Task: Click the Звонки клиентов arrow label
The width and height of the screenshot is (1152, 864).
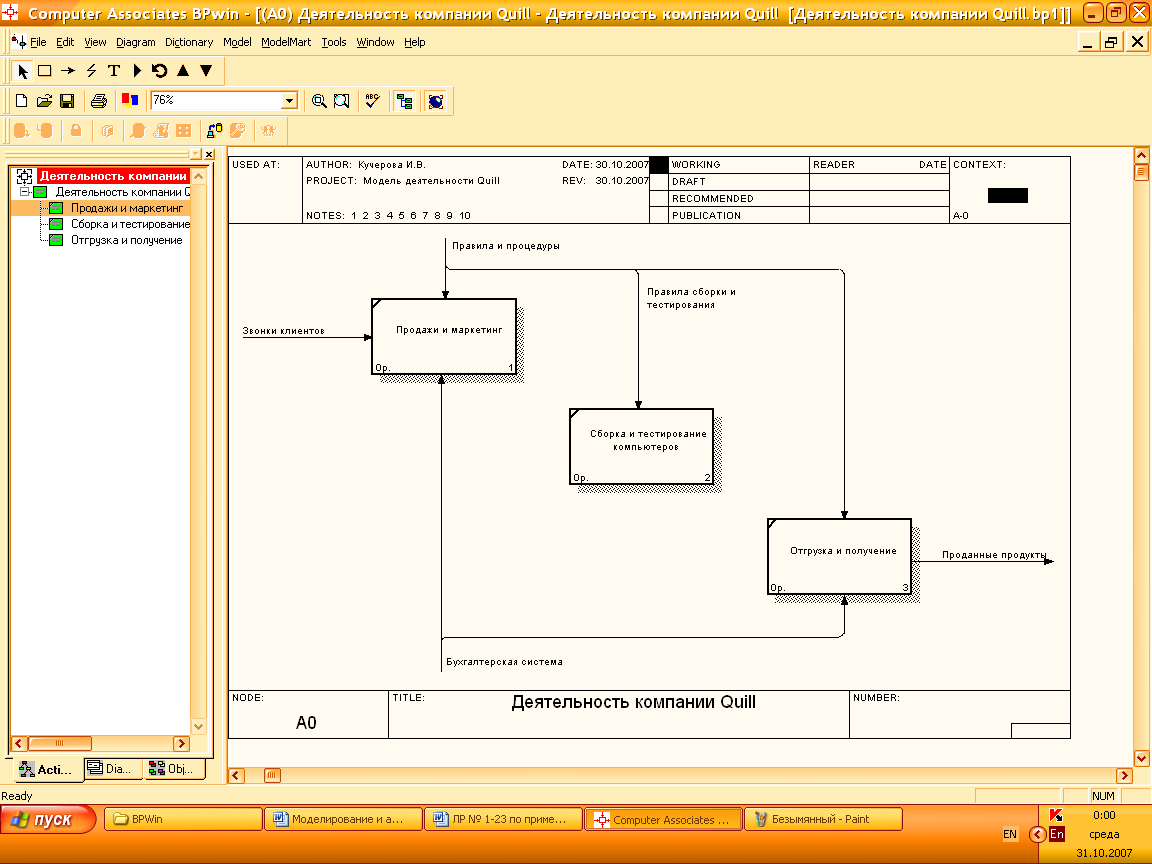Action: coord(284,331)
